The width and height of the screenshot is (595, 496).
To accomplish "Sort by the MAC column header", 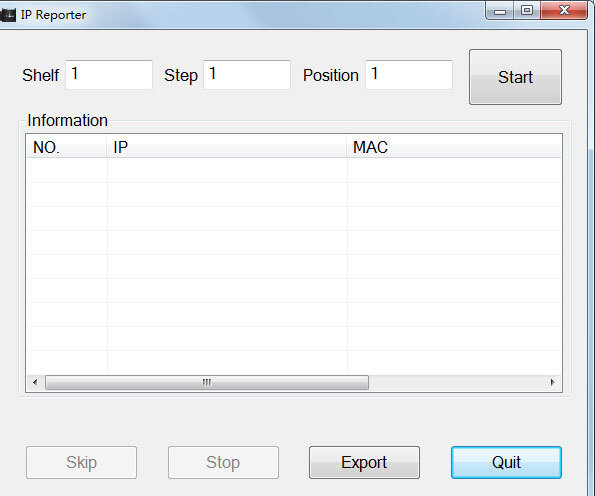I will tap(454, 146).
